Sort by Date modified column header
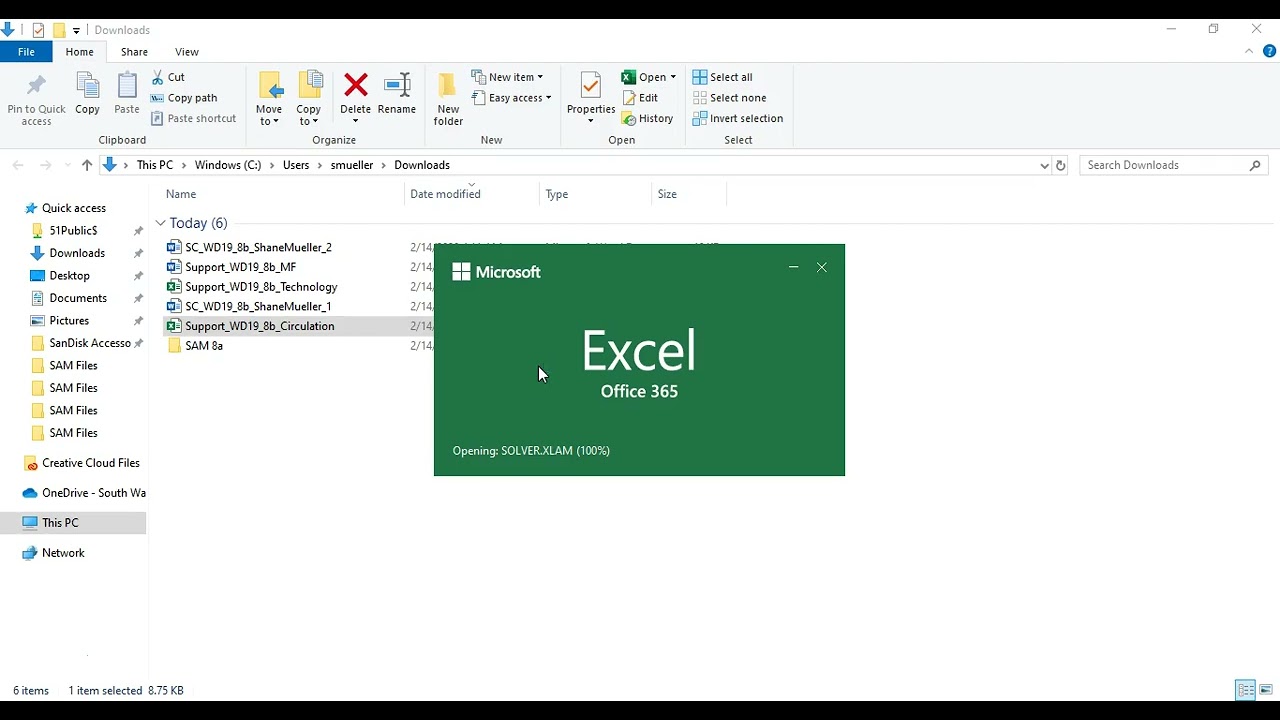Image resolution: width=1280 pixels, height=720 pixels. coord(445,194)
